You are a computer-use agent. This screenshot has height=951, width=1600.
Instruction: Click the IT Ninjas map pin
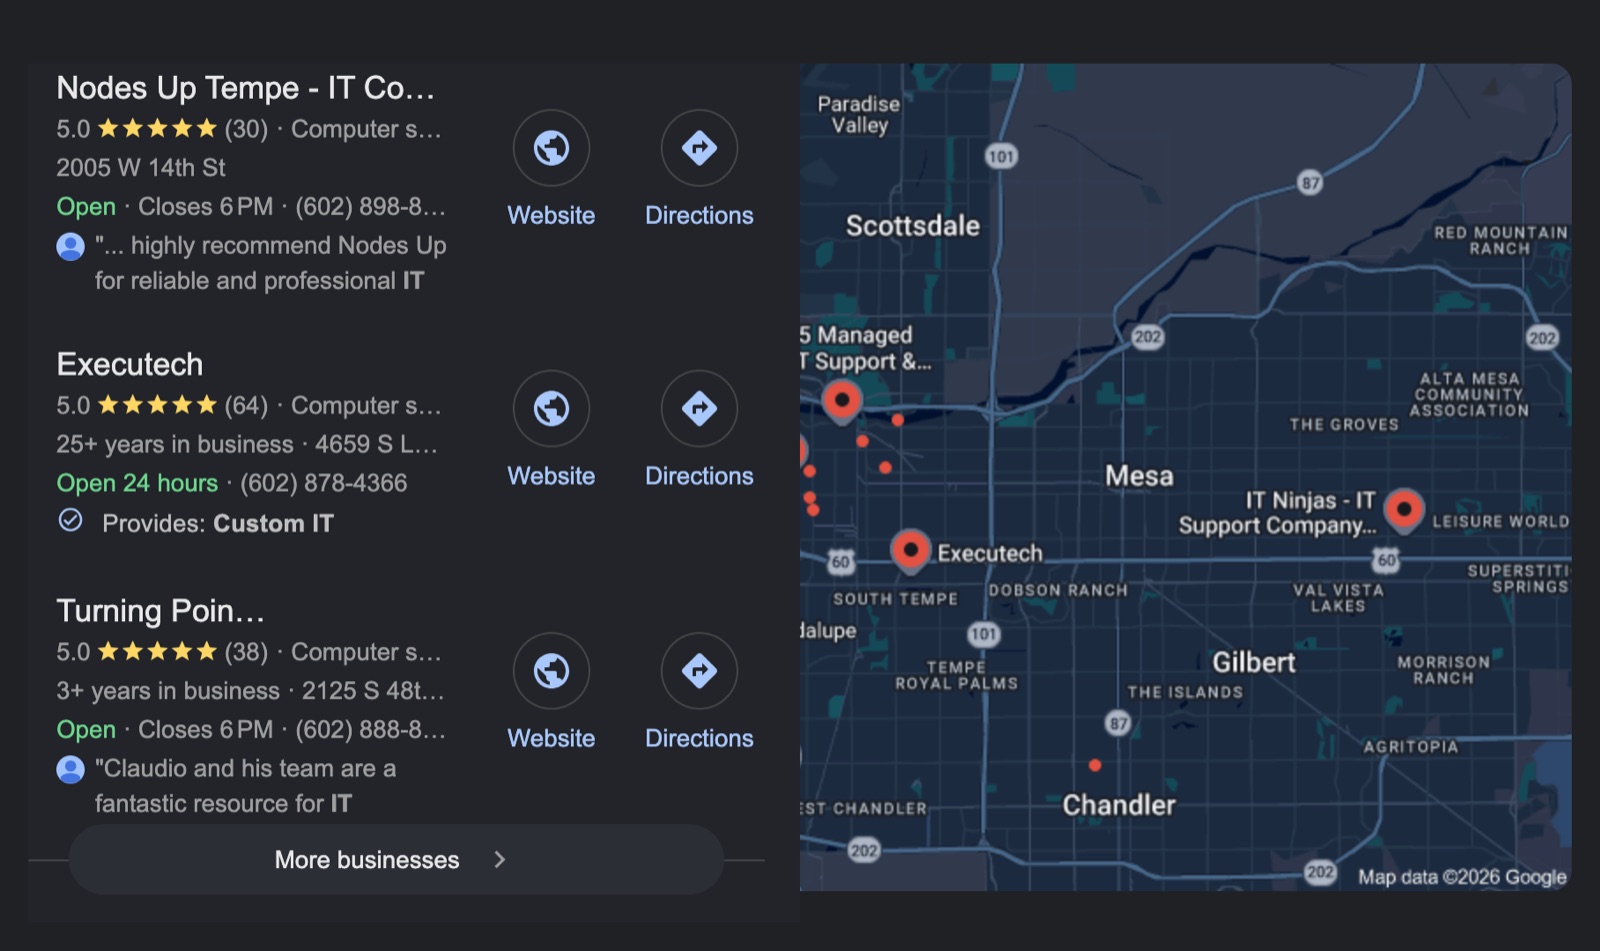1404,510
